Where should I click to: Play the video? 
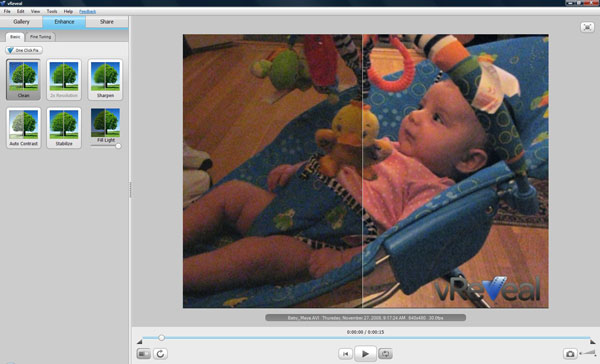pos(365,354)
